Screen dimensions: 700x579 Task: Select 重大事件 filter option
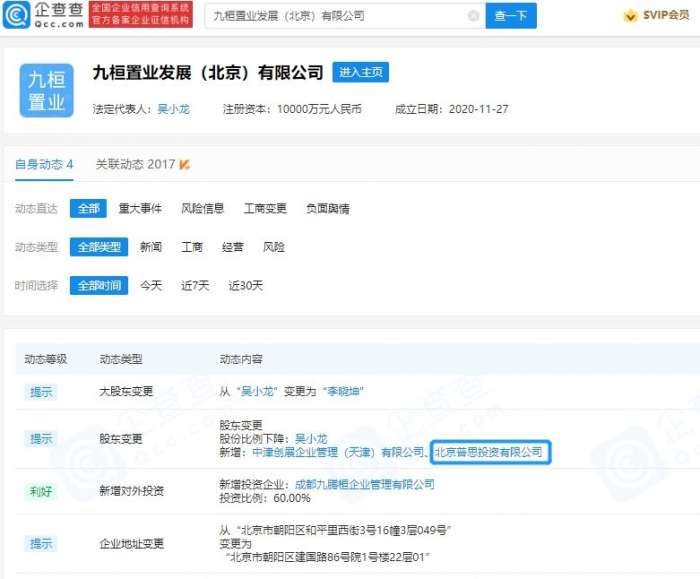click(x=140, y=209)
